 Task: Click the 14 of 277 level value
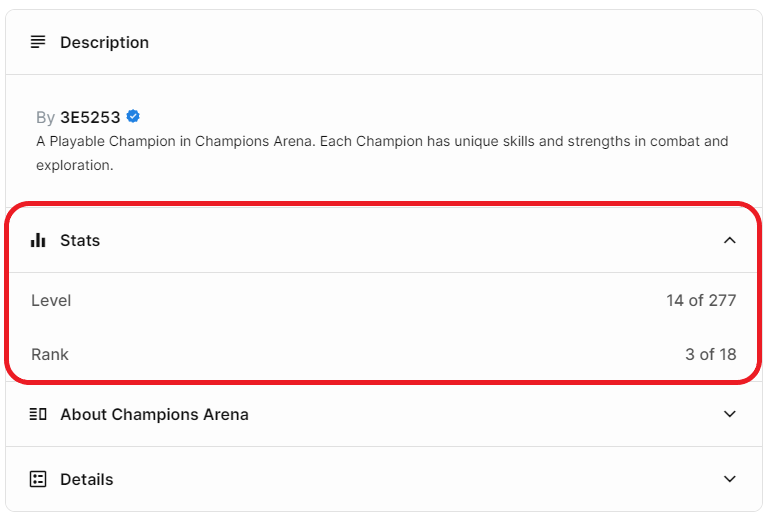coord(701,300)
